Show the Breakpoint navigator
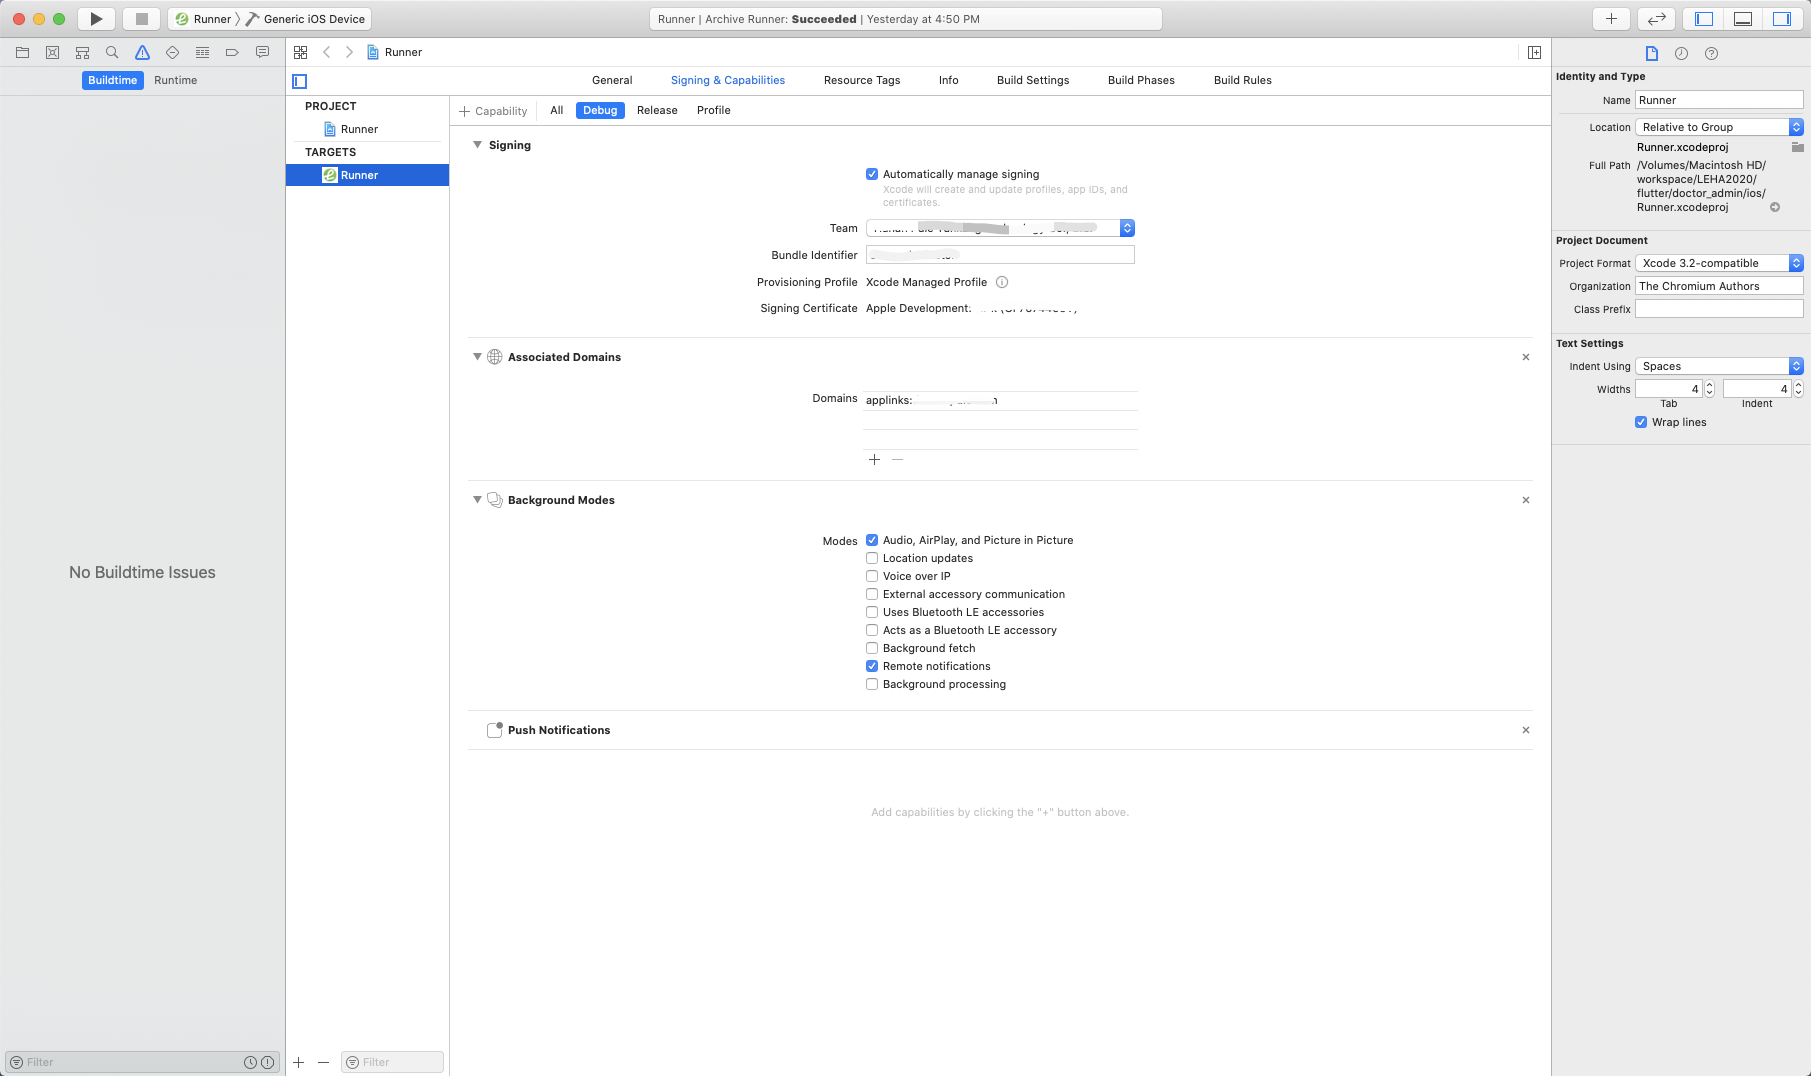The width and height of the screenshot is (1811, 1076). coord(232,52)
